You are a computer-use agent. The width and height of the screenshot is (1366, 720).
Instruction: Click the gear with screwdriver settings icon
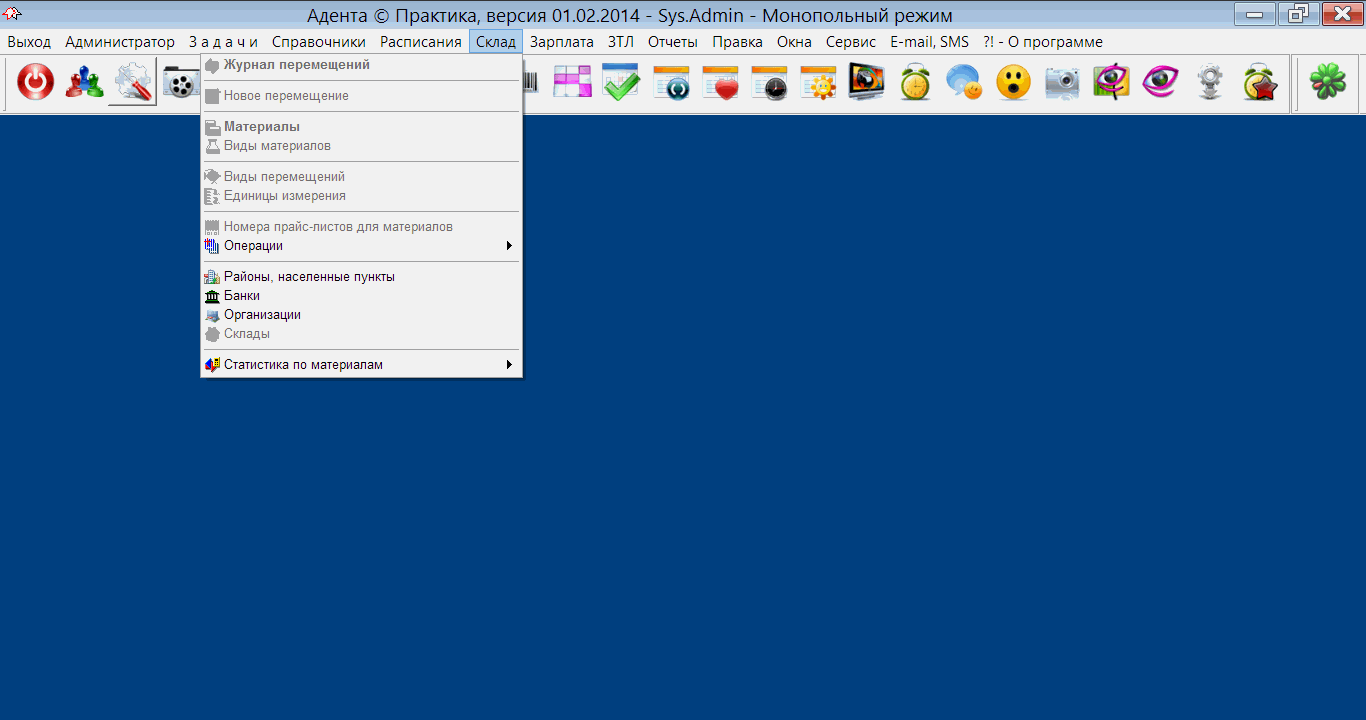(132, 83)
